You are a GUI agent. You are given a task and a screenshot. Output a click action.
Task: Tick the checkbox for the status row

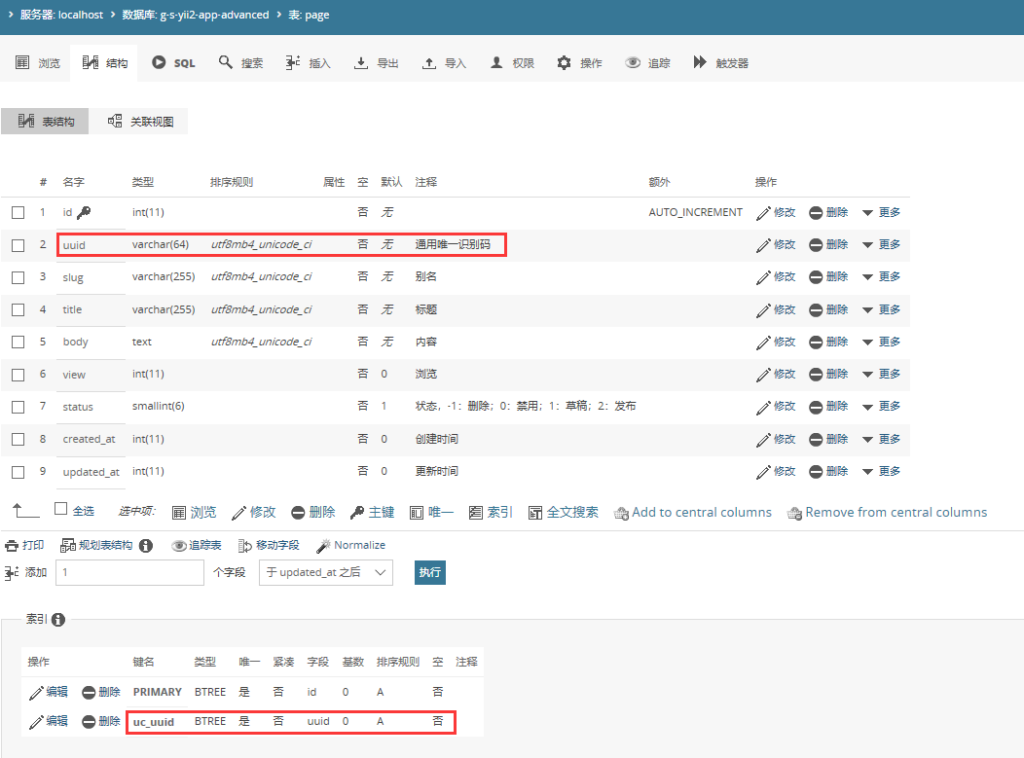[18, 407]
